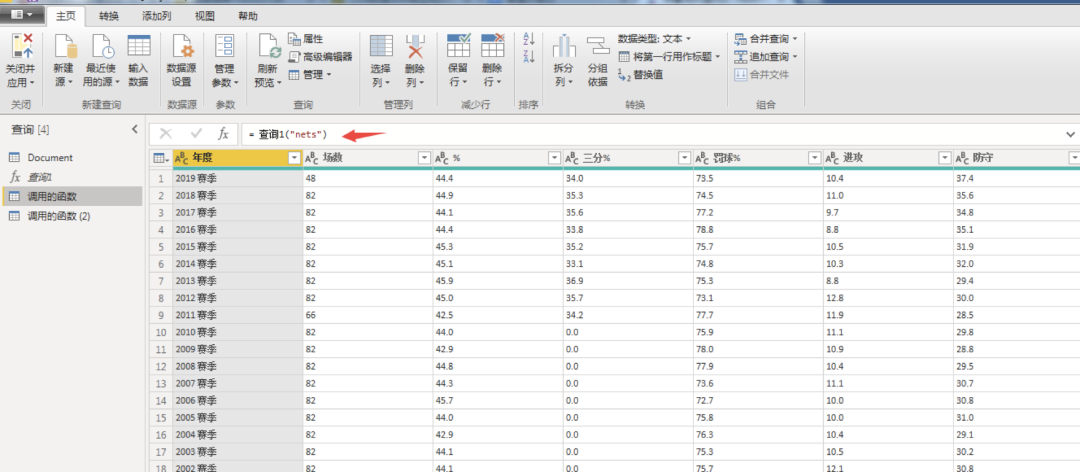Image resolution: width=1080 pixels, height=472 pixels.
Task: Click the Remove Columns icon
Action: click(415, 47)
